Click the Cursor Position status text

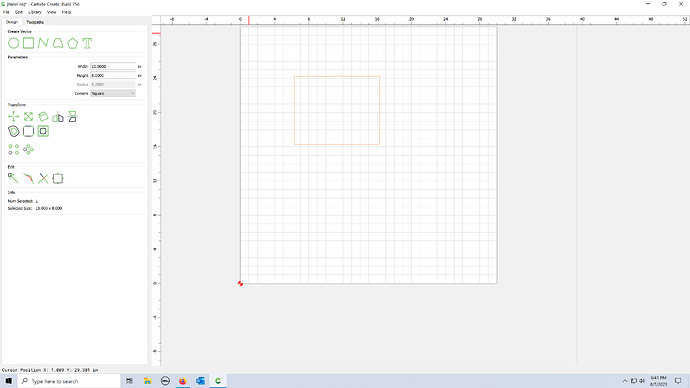[50, 370]
